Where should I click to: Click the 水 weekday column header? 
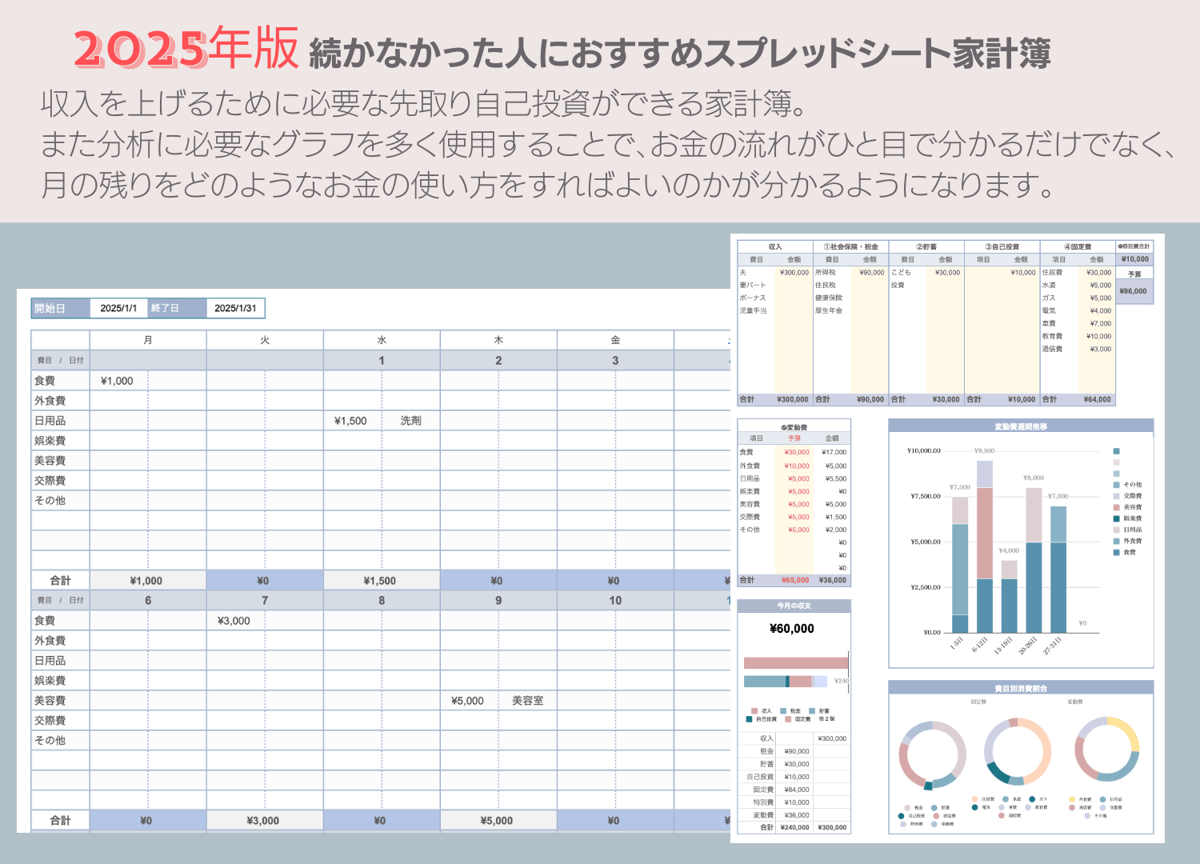(381, 340)
